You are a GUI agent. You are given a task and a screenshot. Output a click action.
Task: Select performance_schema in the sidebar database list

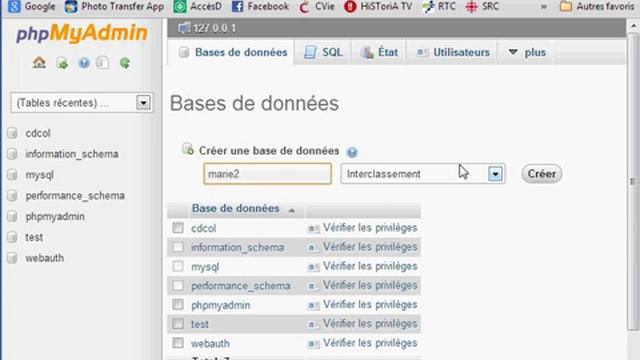pyautogui.click(x=75, y=196)
